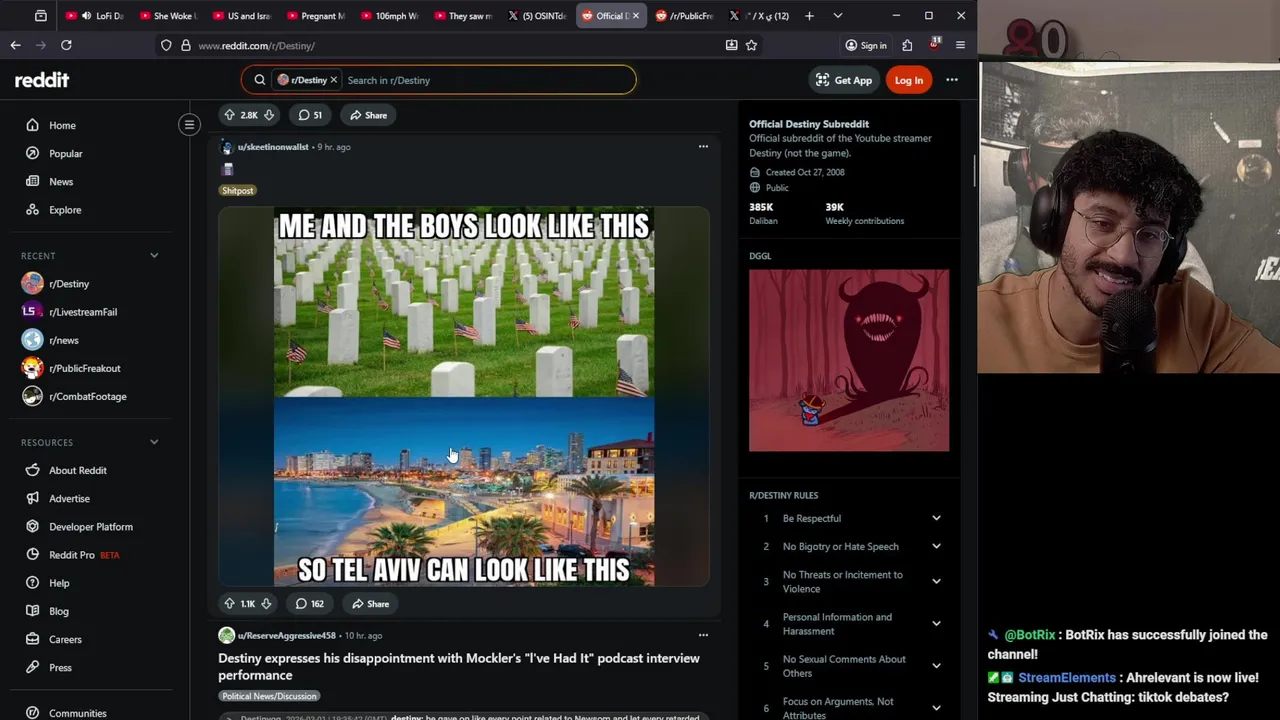Upvote the Tel Aviv meme post

(229, 604)
